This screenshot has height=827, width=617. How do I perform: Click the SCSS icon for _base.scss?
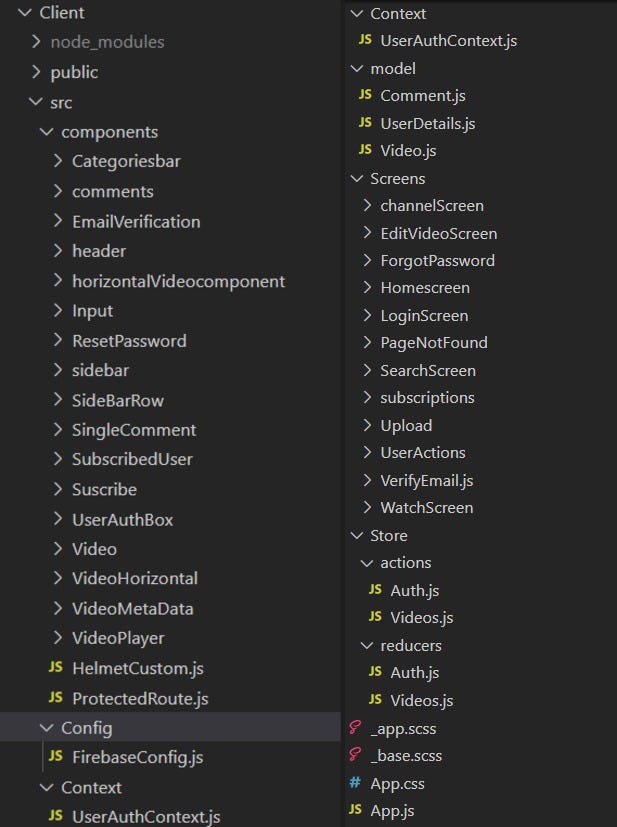pyautogui.click(x=356, y=755)
